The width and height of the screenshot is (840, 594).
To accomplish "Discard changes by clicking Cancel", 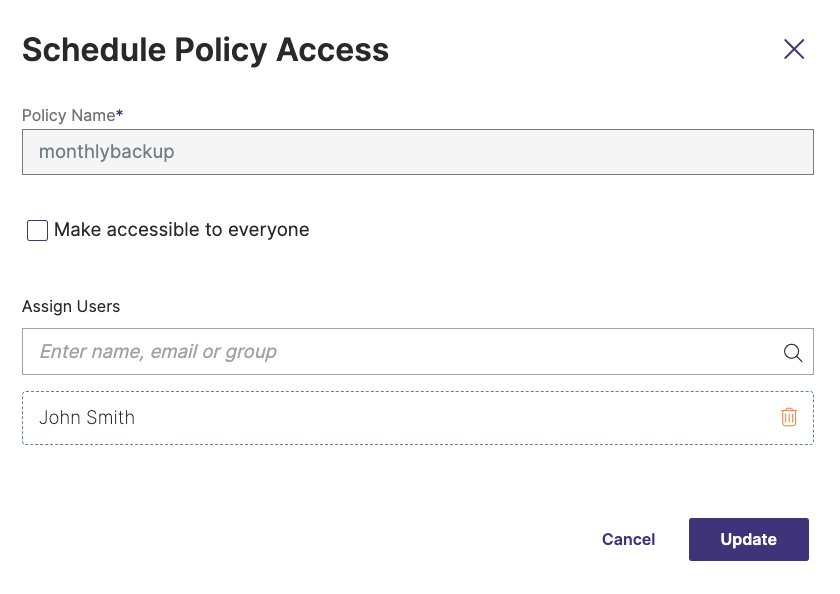I will (628, 539).
